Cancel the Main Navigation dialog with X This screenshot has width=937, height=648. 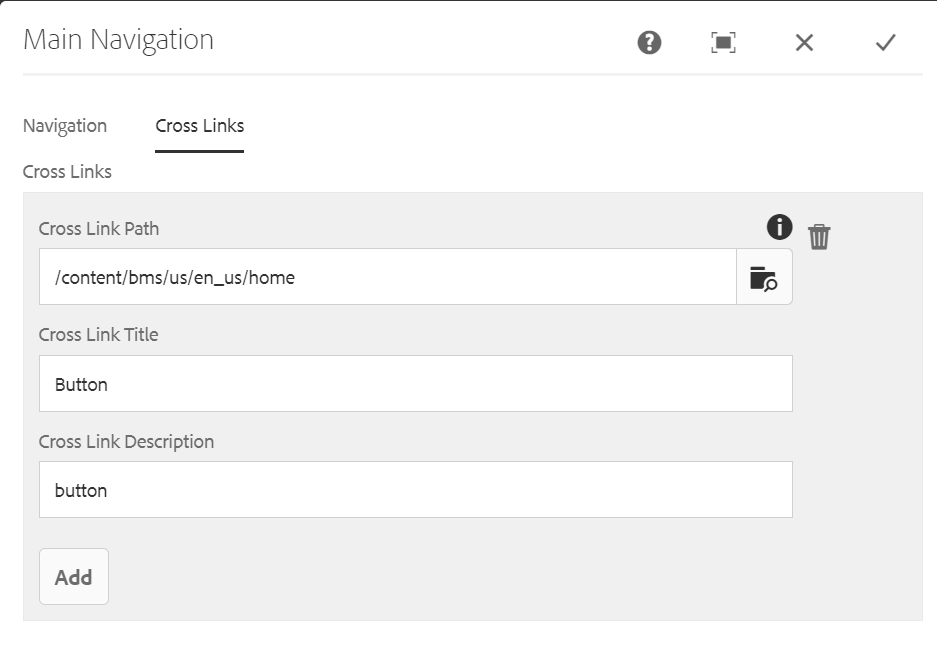[x=804, y=42]
